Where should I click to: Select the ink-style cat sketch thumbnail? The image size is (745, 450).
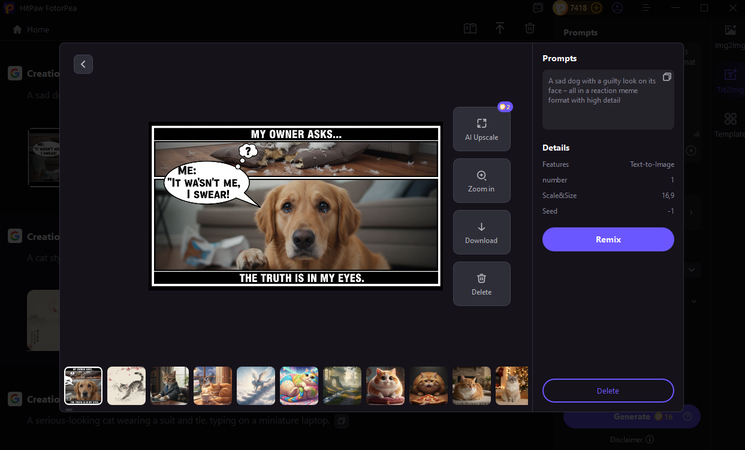click(x=126, y=385)
